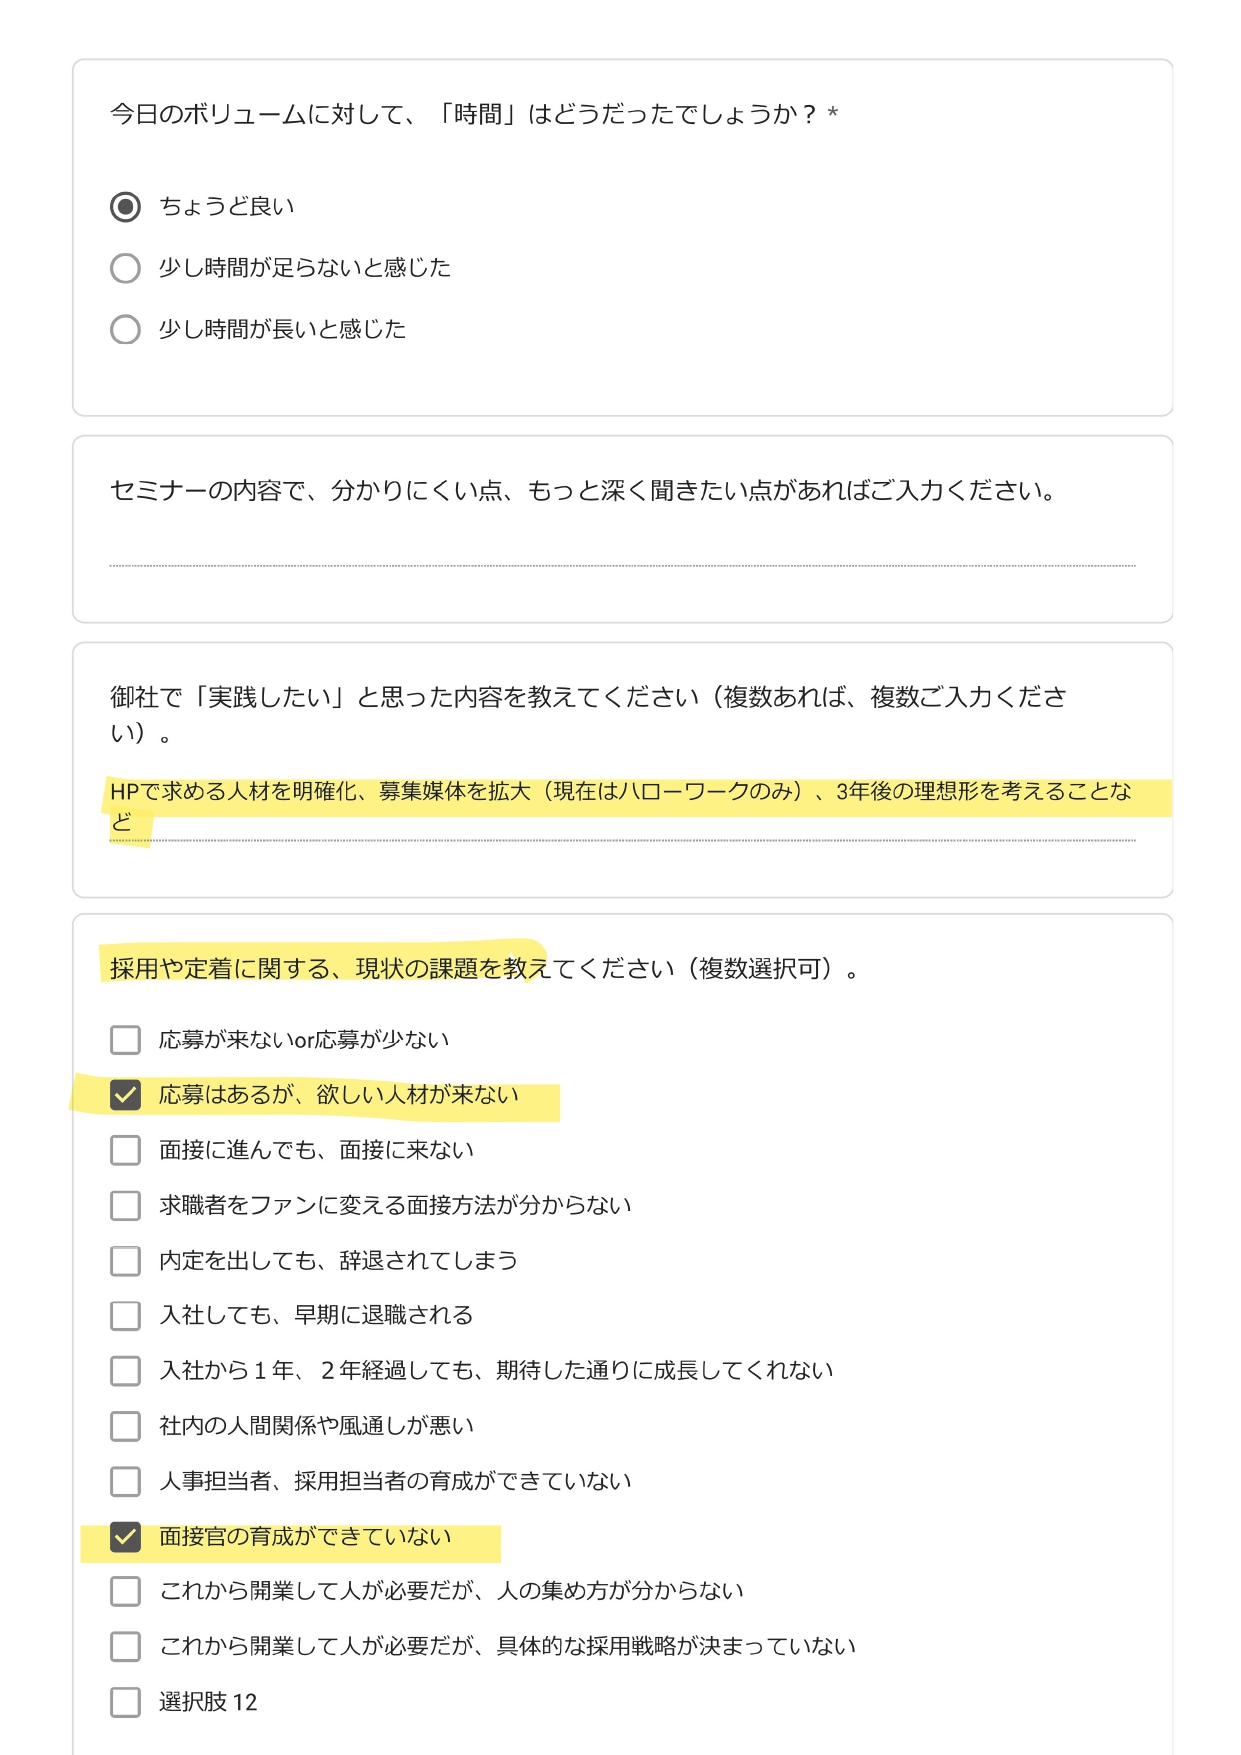The width and height of the screenshot is (1241, 1755).
Task: Tick 入社しても、早期に退職される
Action: coord(125,1315)
